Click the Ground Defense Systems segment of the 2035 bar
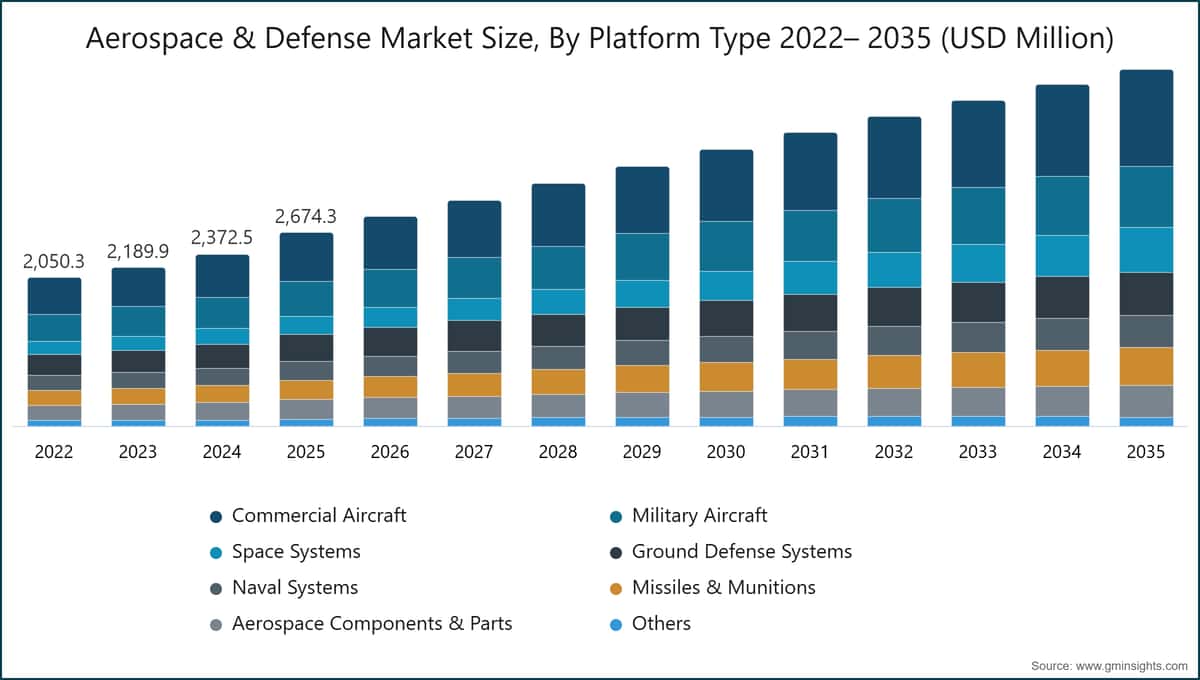 point(1146,294)
